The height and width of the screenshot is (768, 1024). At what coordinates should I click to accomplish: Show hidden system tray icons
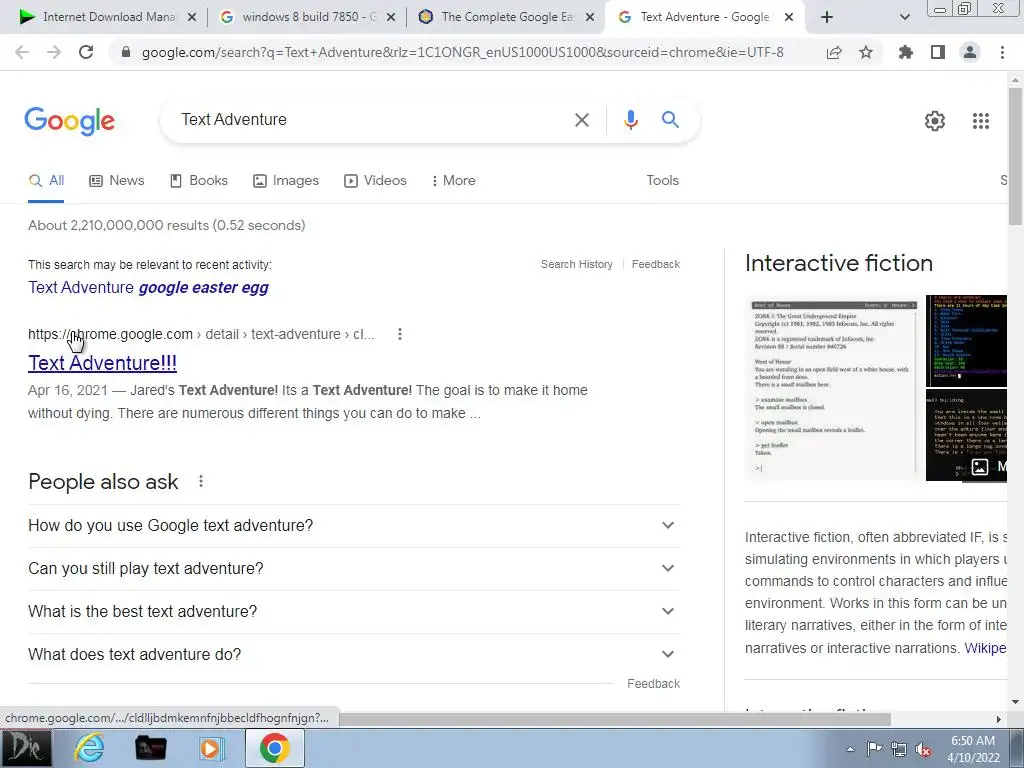[x=850, y=749]
